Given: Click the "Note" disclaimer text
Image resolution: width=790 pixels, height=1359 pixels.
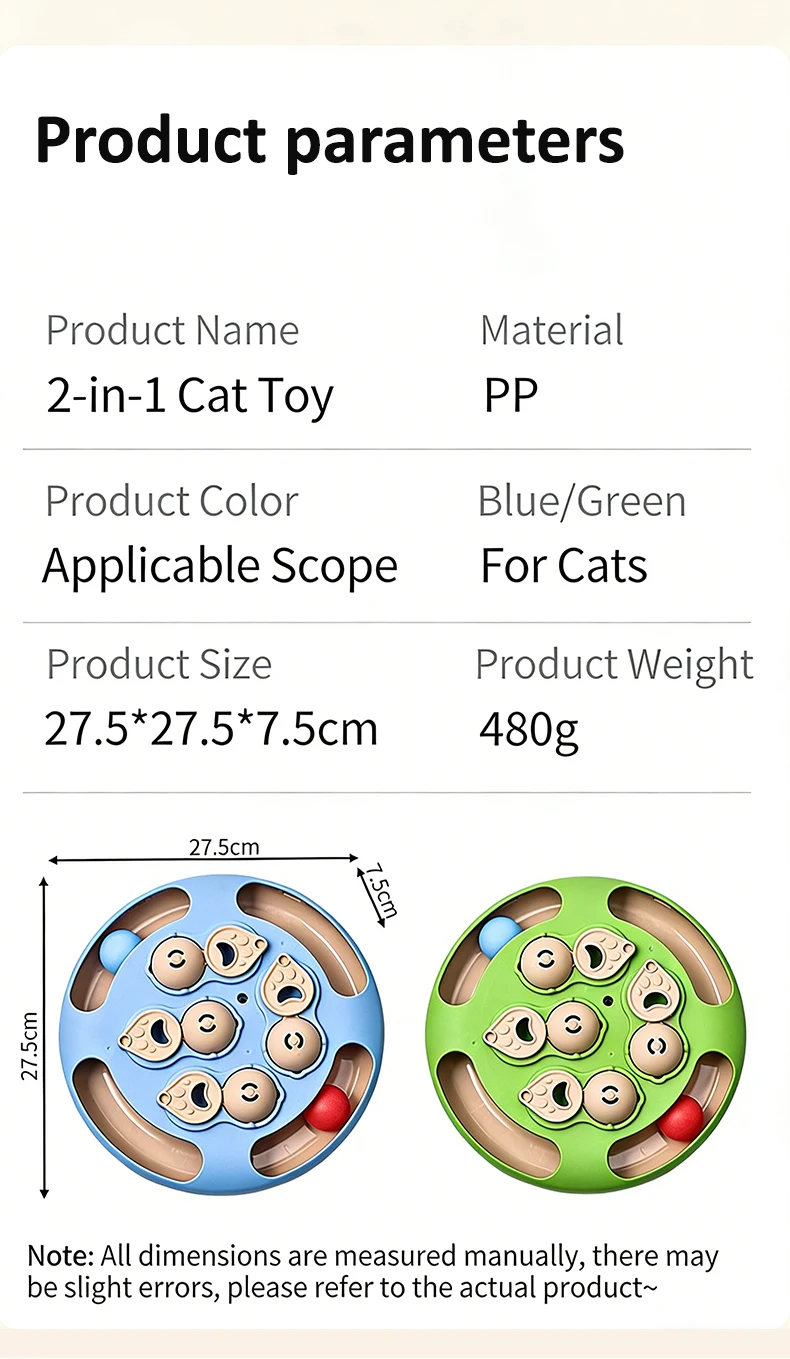Looking at the screenshot, I should [x=373, y=1271].
